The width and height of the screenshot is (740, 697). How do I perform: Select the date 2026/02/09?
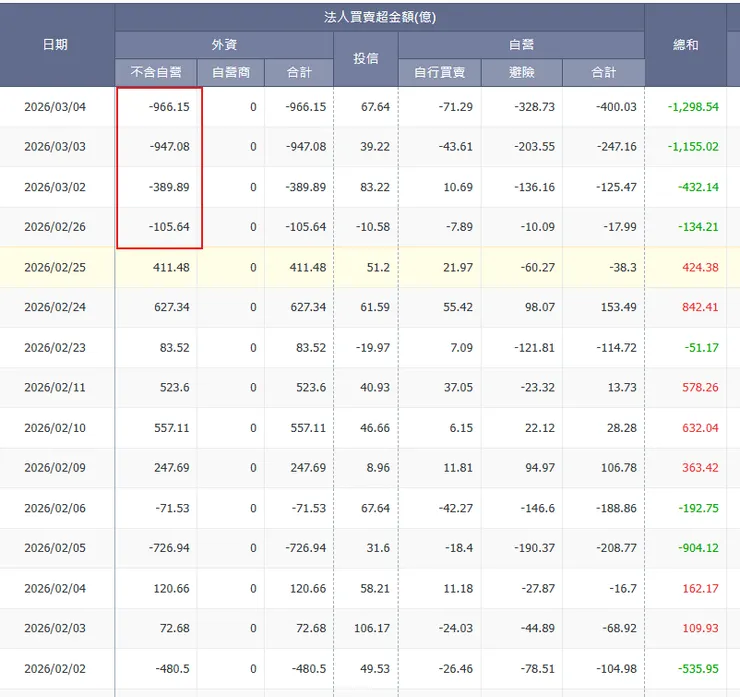coord(55,468)
